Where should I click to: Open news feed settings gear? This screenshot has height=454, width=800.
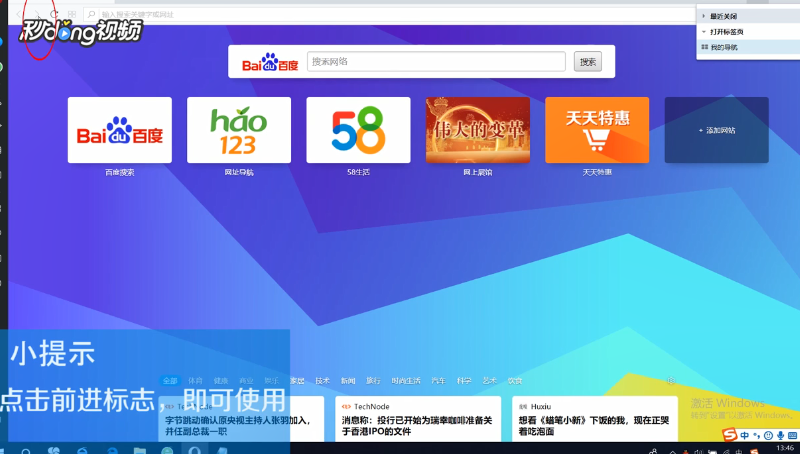671,381
